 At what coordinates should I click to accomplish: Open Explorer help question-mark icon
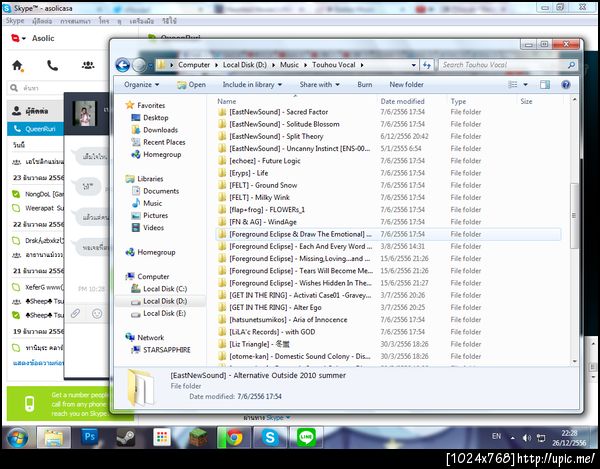[566, 85]
